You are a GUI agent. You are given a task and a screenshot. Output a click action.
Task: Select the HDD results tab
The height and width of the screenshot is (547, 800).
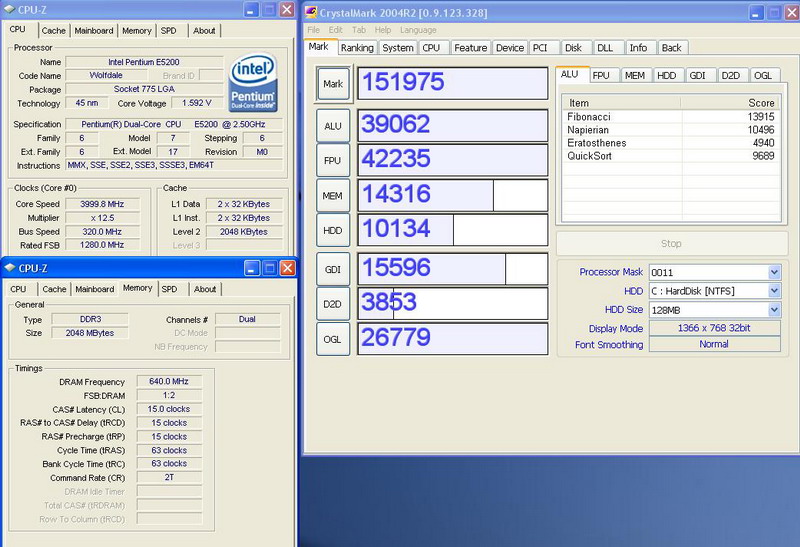click(668, 76)
